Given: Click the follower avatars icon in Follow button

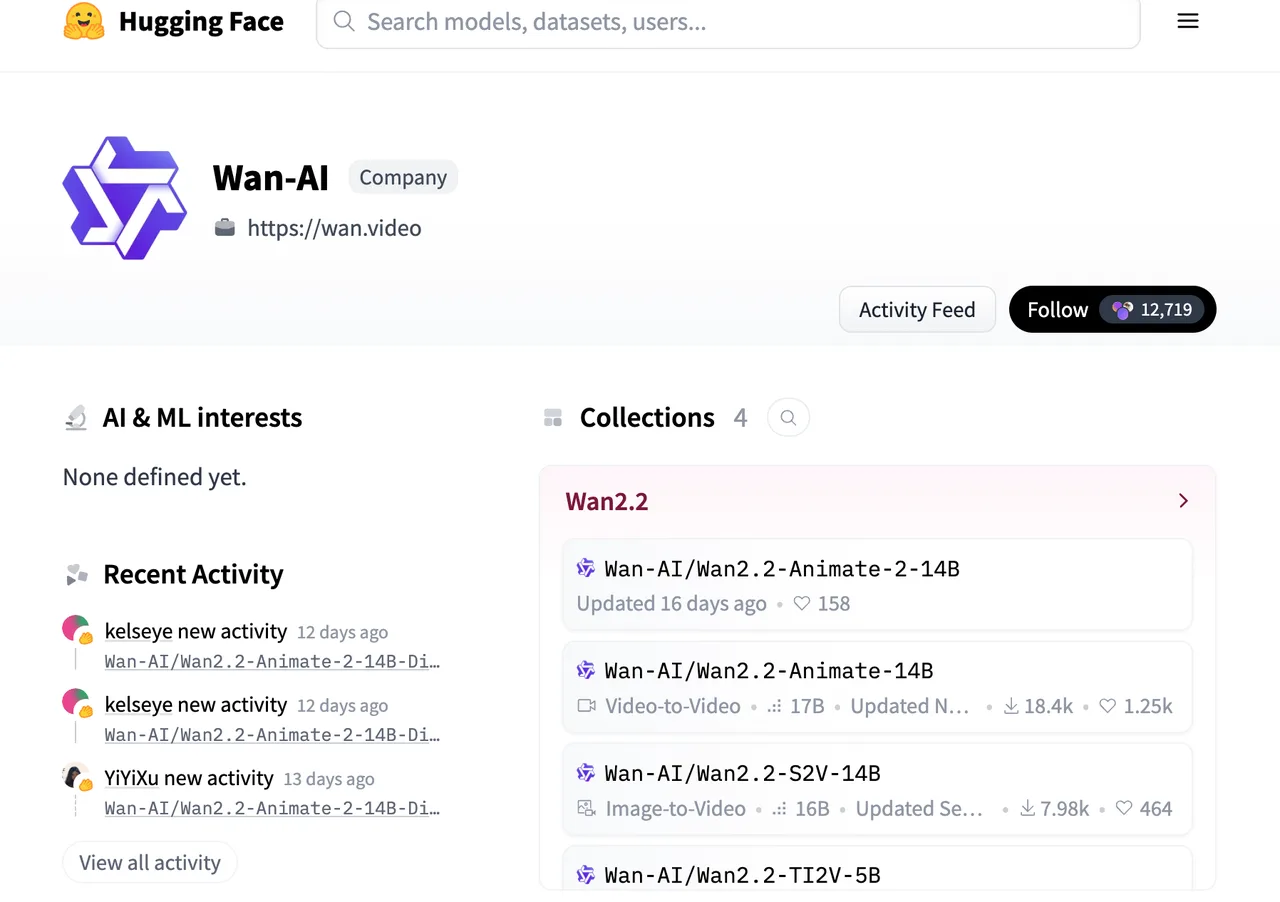Looking at the screenshot, I should [1122, 310].
